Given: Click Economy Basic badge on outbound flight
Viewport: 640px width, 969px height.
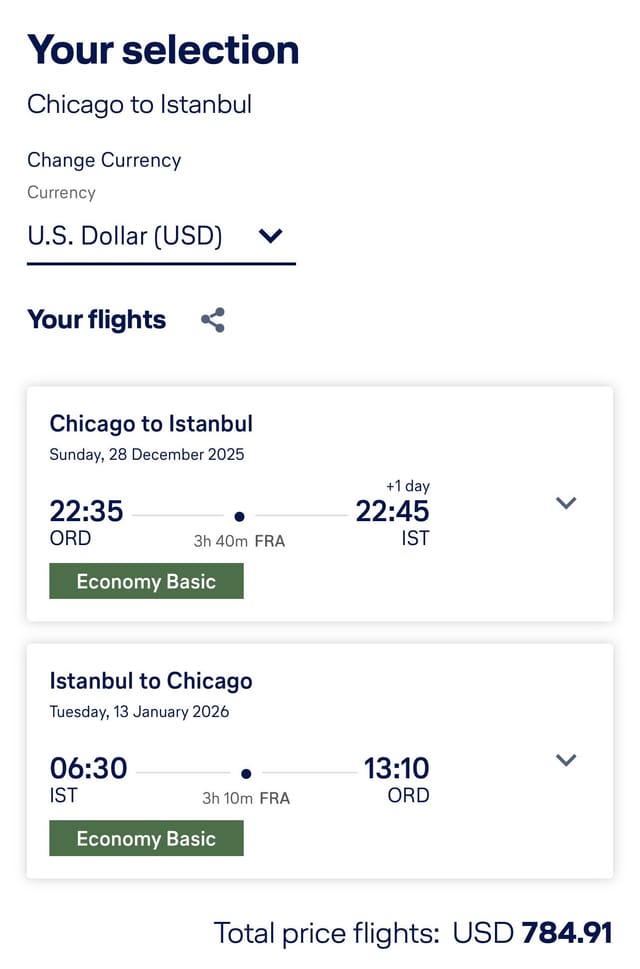Looking at the screenshot, I should pos(146,581).
